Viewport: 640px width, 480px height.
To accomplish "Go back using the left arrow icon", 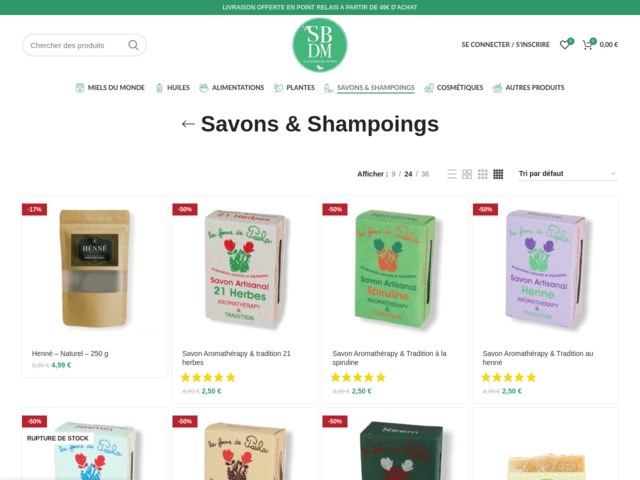I will [188, 124].
